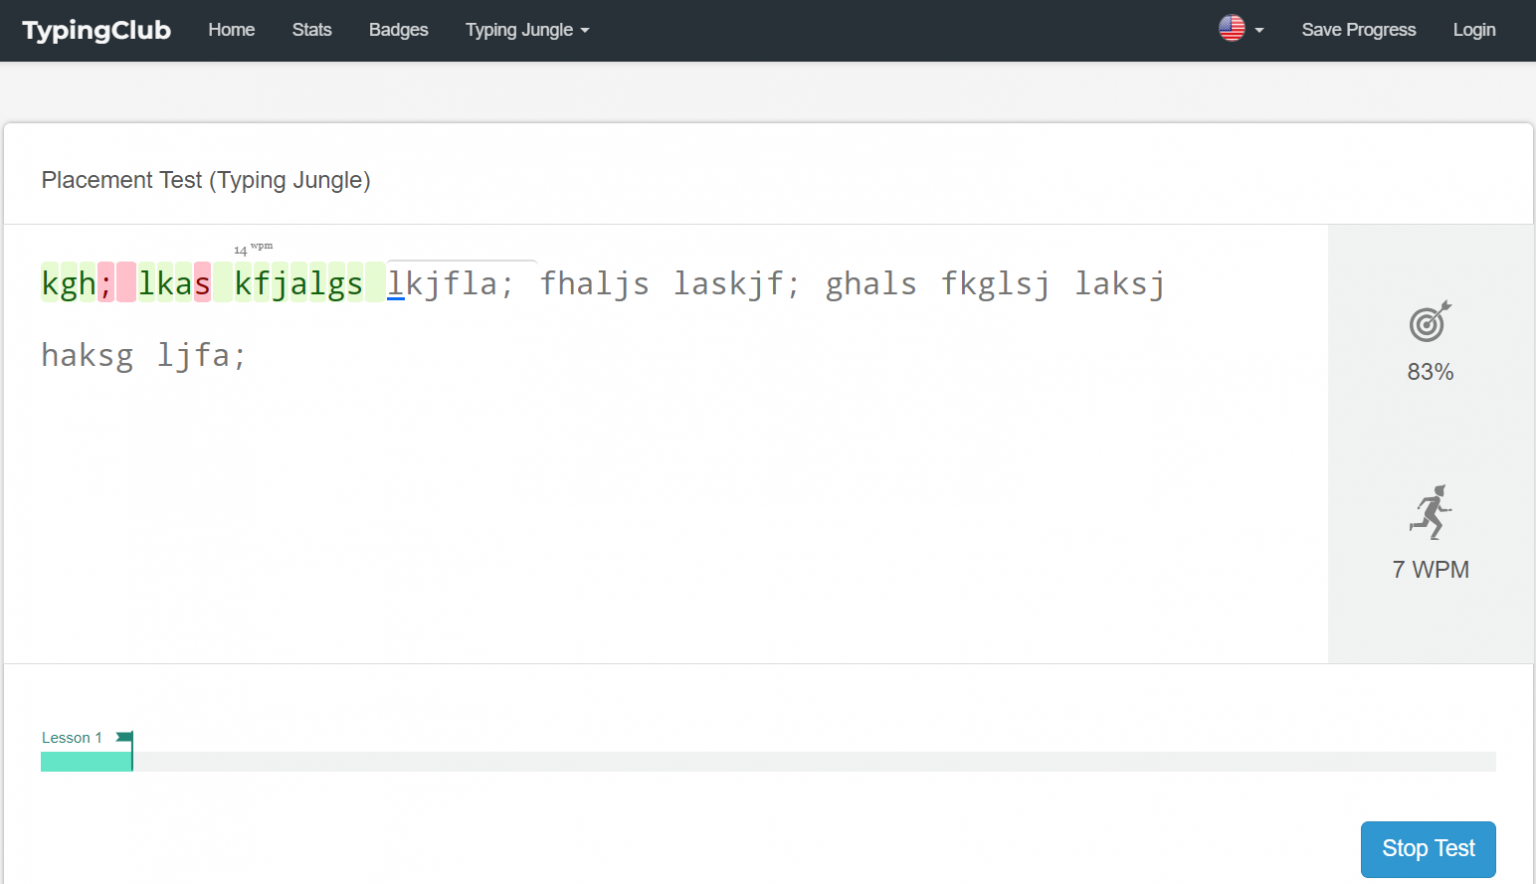Expand the language selector caret
Screen dimensions: 1536x884
coord(1259,30)
